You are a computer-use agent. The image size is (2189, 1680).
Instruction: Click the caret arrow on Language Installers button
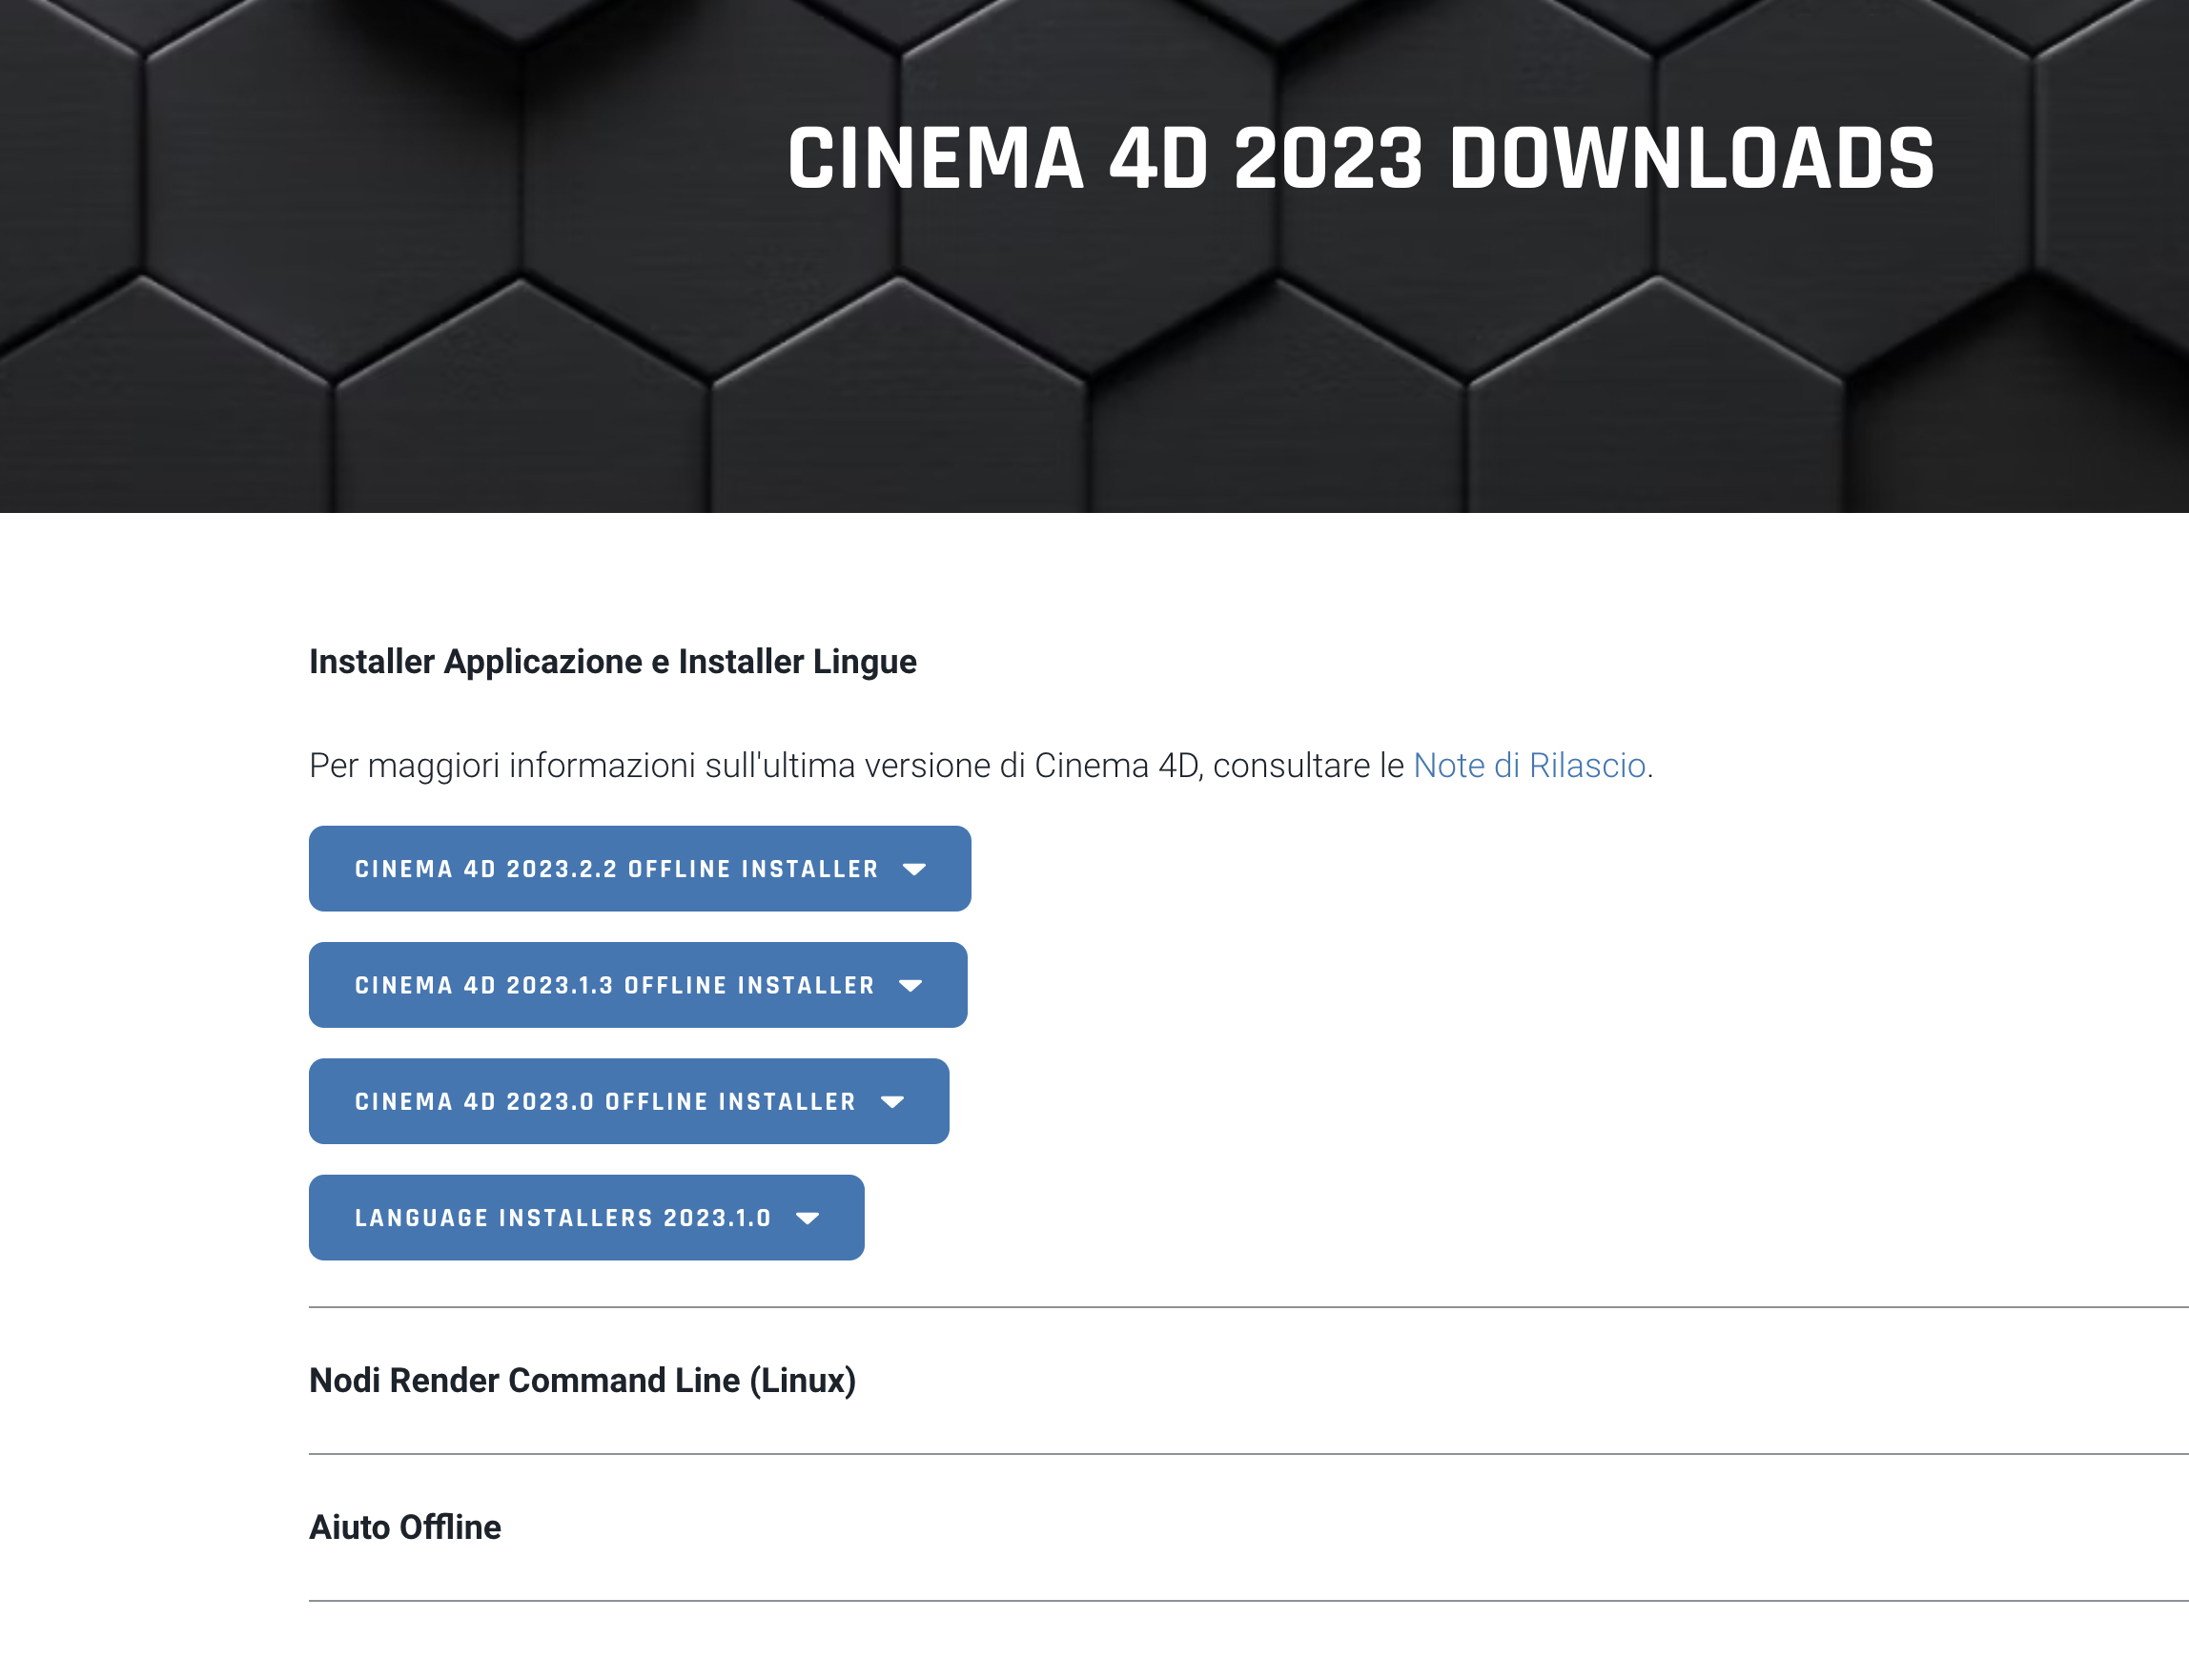pyautogui.click(x=807, y=1218)
